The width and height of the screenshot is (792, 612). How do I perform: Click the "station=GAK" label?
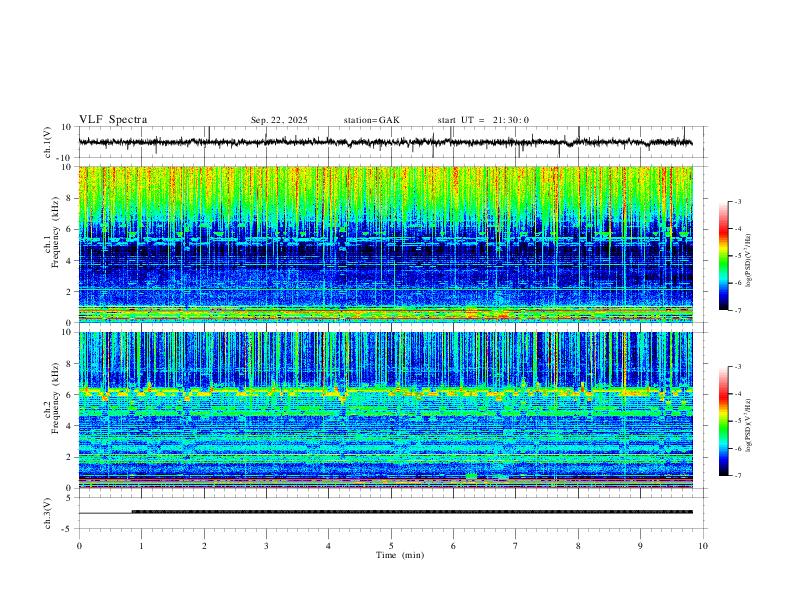(x=371, y=120)
